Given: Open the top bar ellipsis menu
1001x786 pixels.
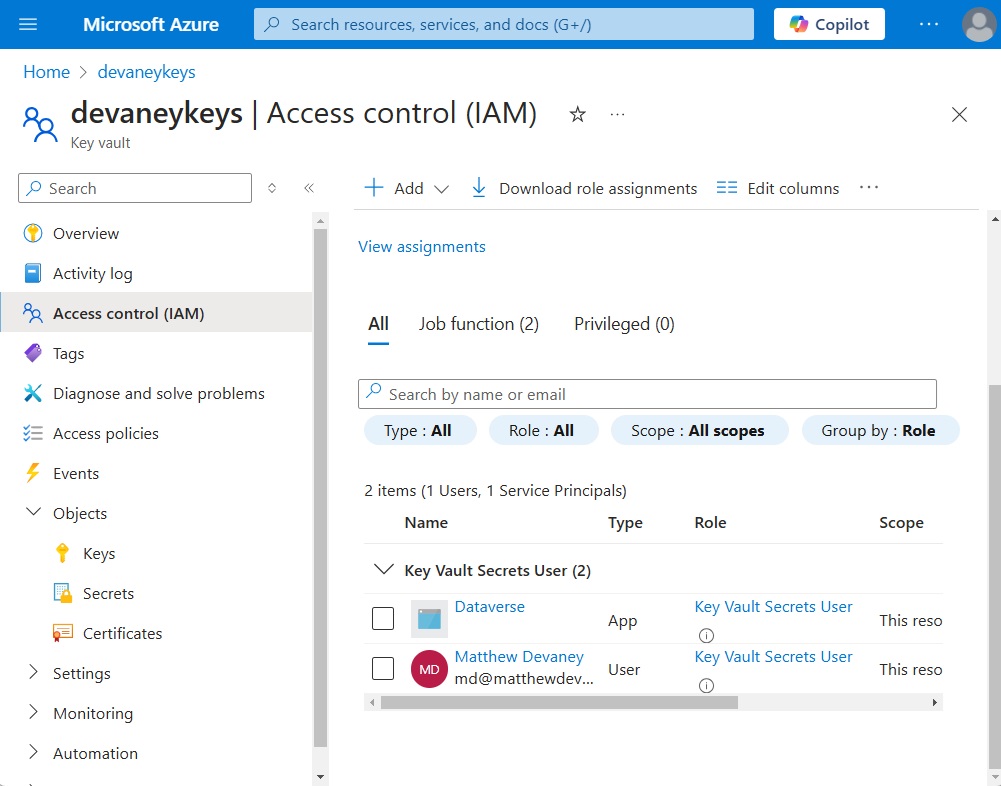Looking at the screenshot, I should pos(929,24).
